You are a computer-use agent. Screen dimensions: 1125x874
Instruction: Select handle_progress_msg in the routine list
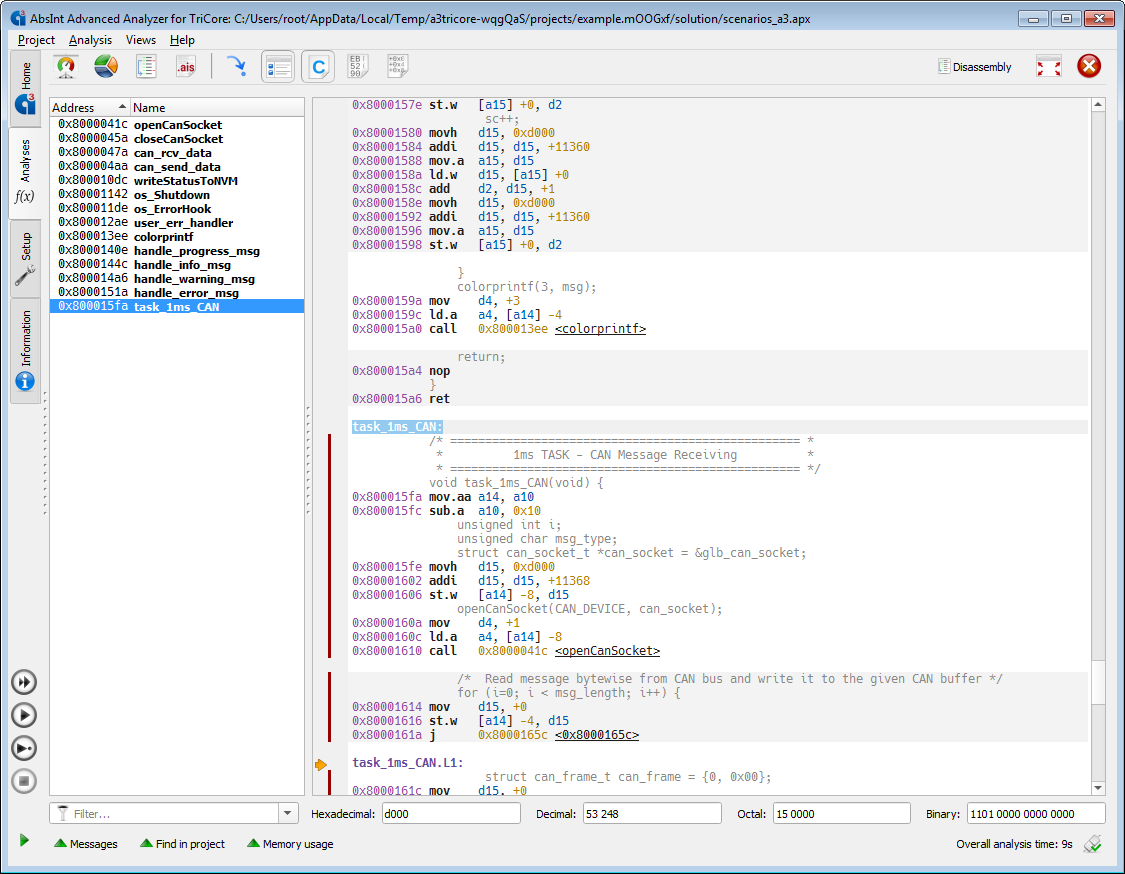point(177,250)
